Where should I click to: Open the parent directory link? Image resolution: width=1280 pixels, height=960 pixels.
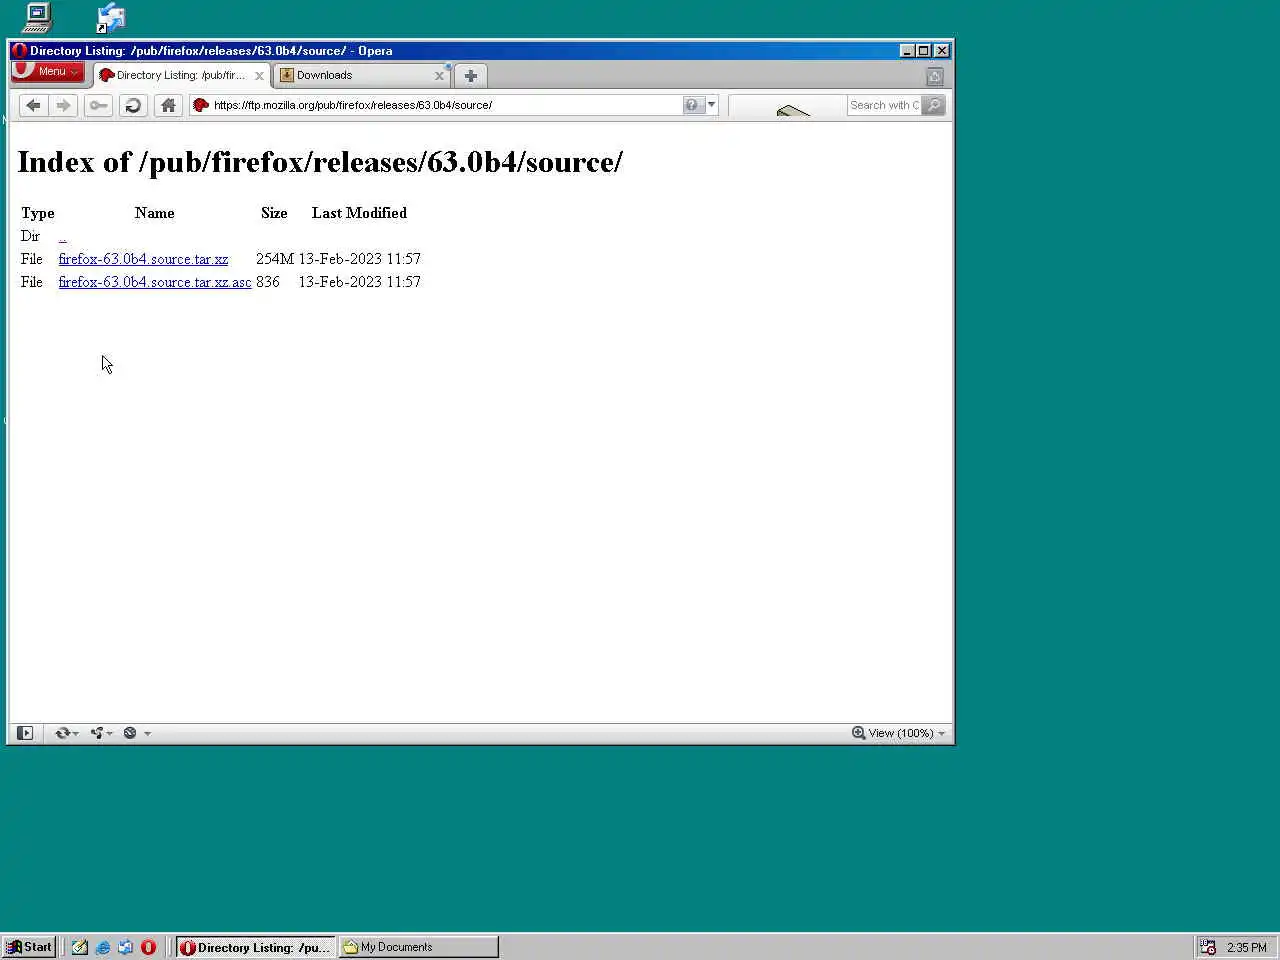click(62, 237)
